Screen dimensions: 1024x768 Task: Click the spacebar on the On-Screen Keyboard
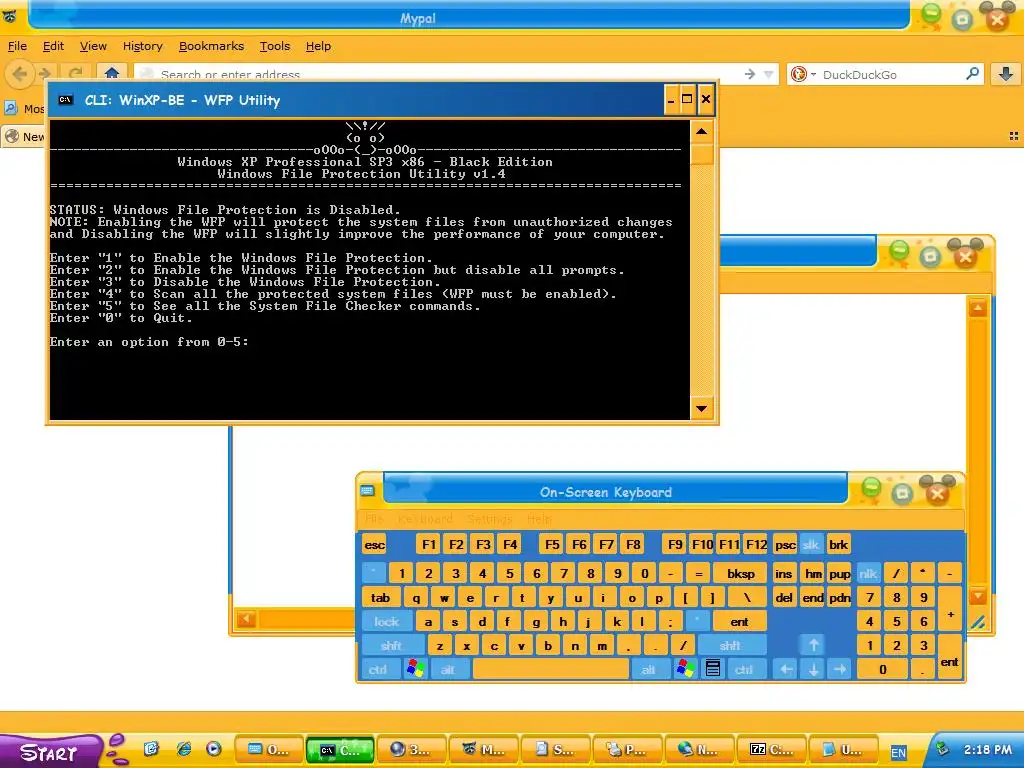(551, 669)
